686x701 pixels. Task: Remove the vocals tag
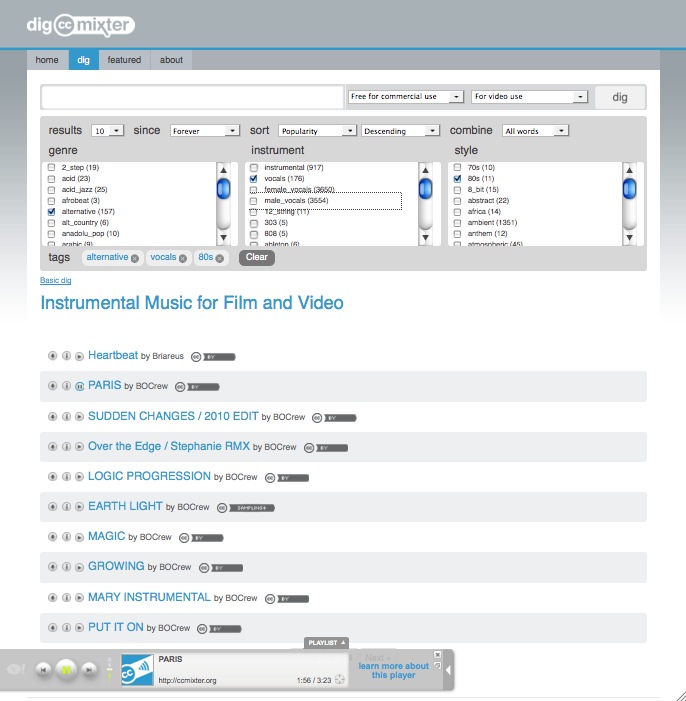[x=182, y=258]
